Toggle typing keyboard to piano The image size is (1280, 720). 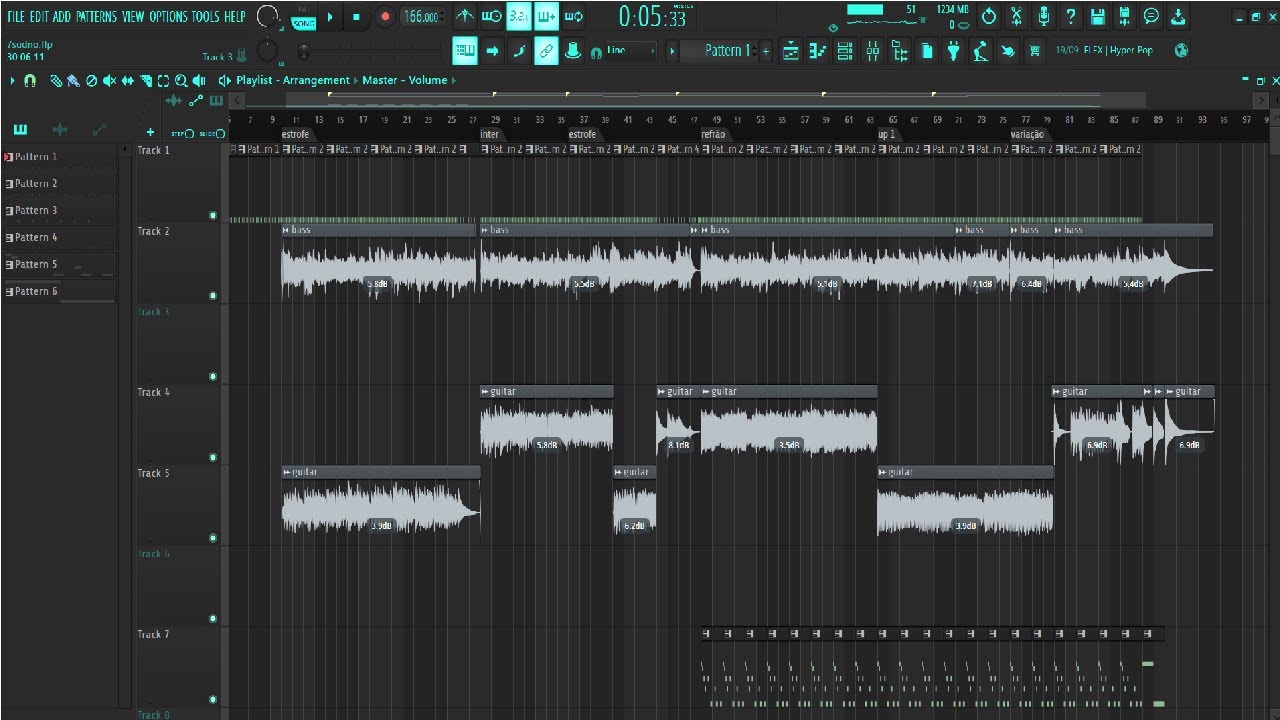pos(465,51)
